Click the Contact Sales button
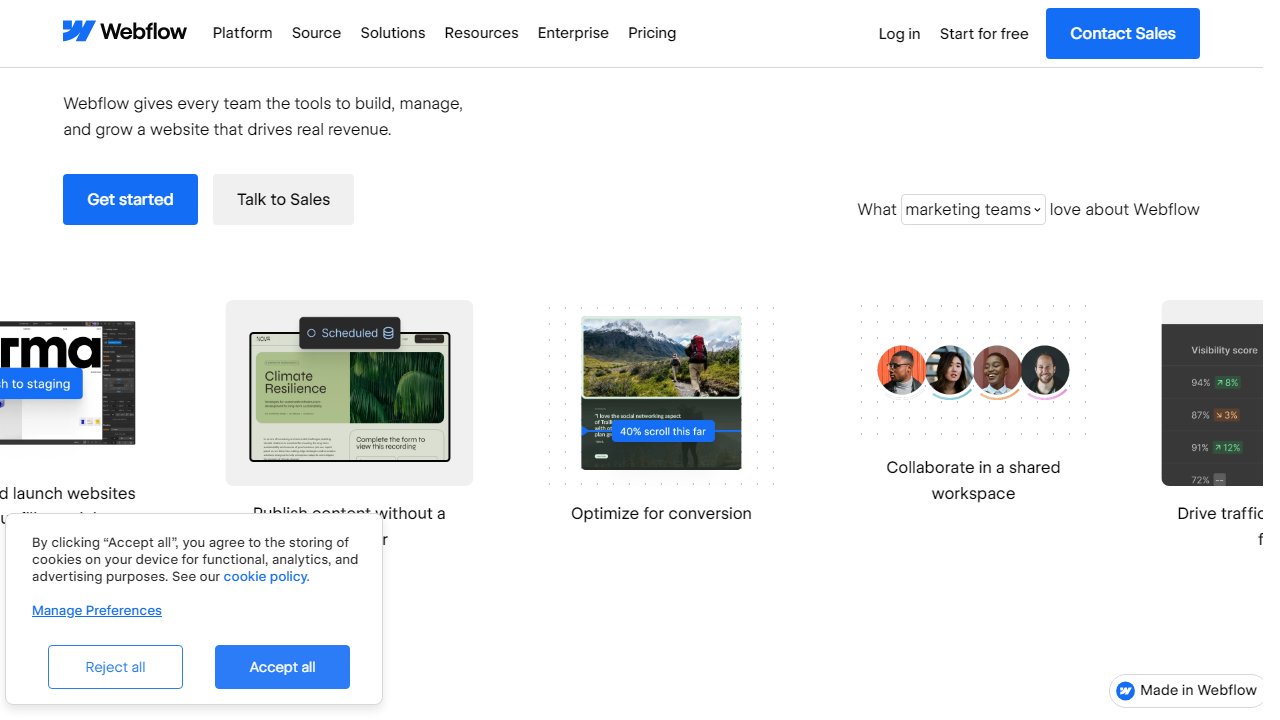Viewport: 1280px width, 720px height. pyautogui.click(x=1122, y=34)
